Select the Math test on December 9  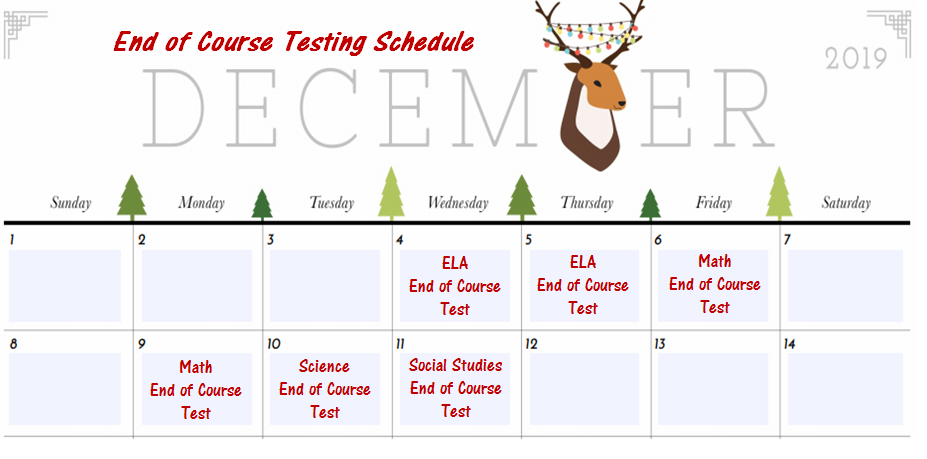[196, 389]
